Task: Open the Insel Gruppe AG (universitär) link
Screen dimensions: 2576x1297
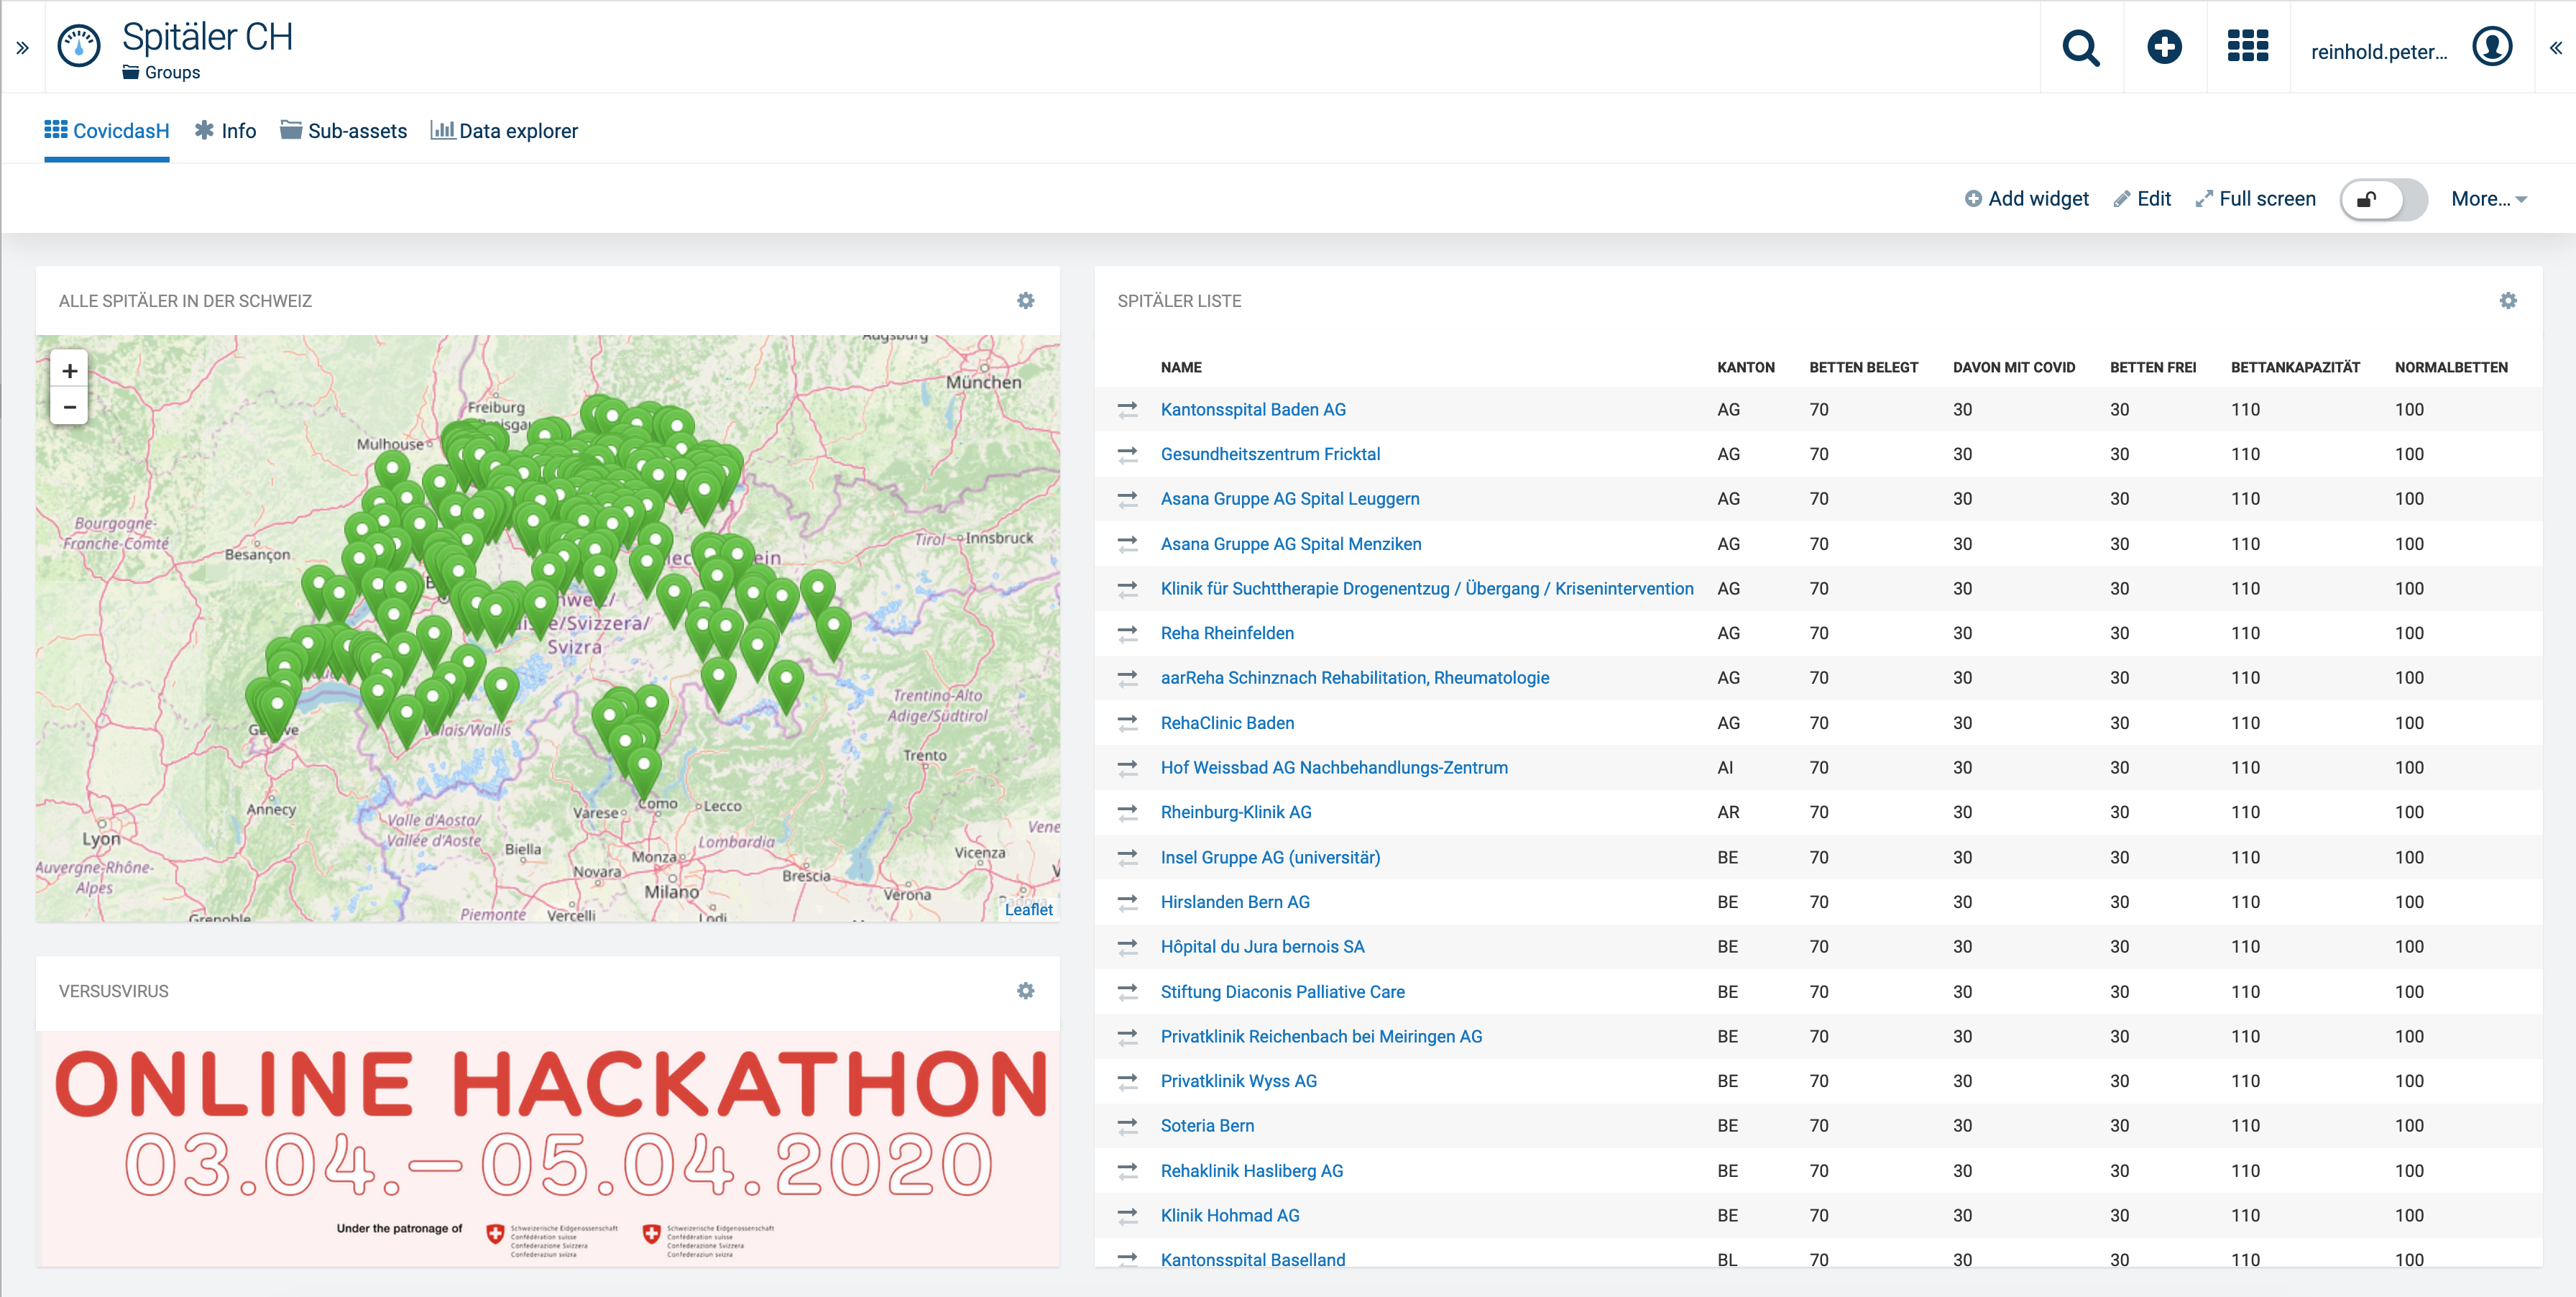Action: tap(1270, 857)
